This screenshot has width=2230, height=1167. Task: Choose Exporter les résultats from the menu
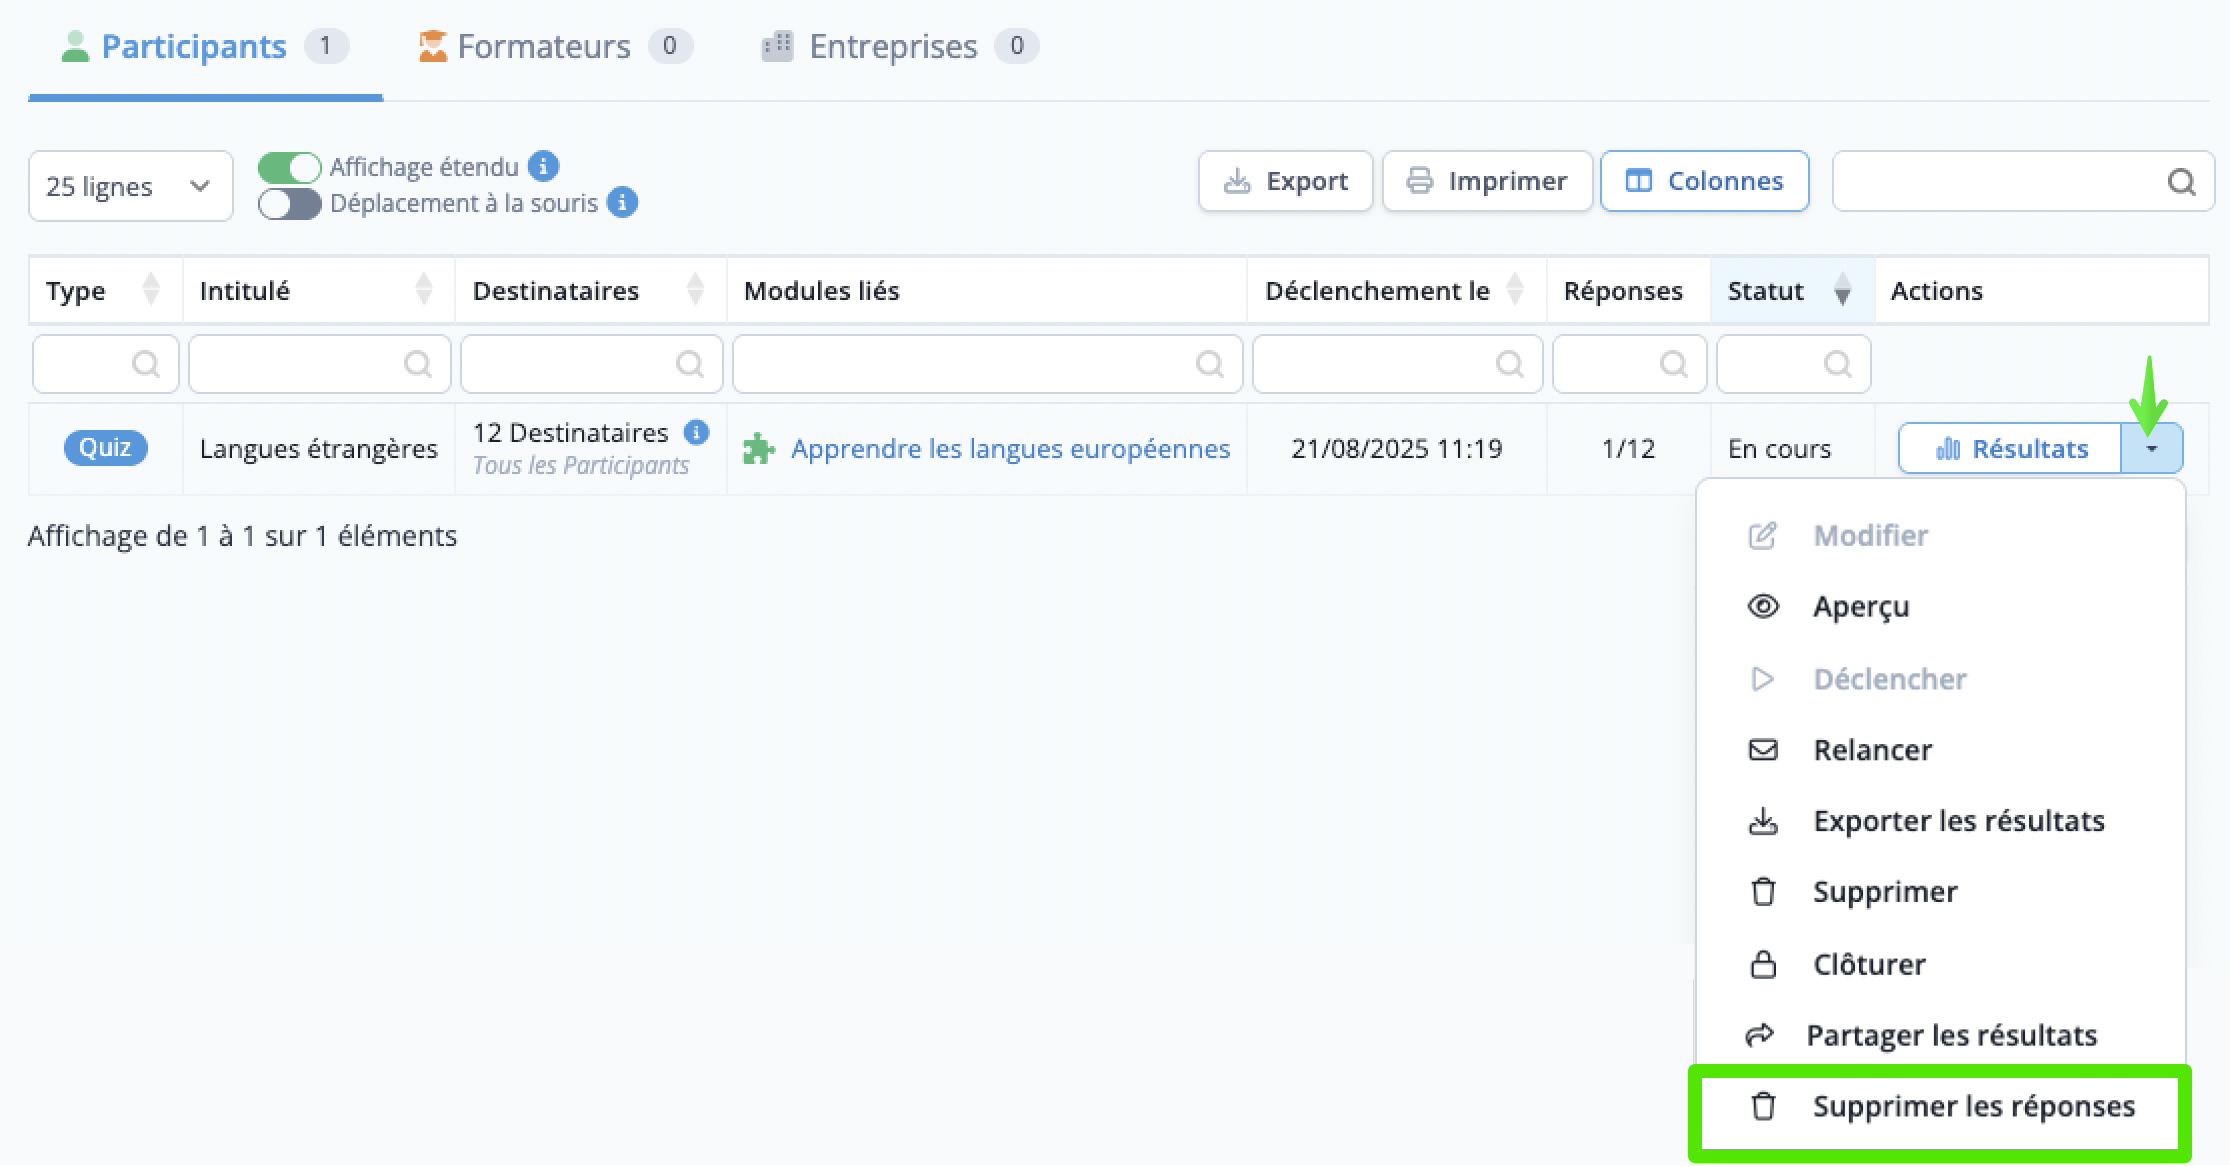click(x=1958, y=821)
